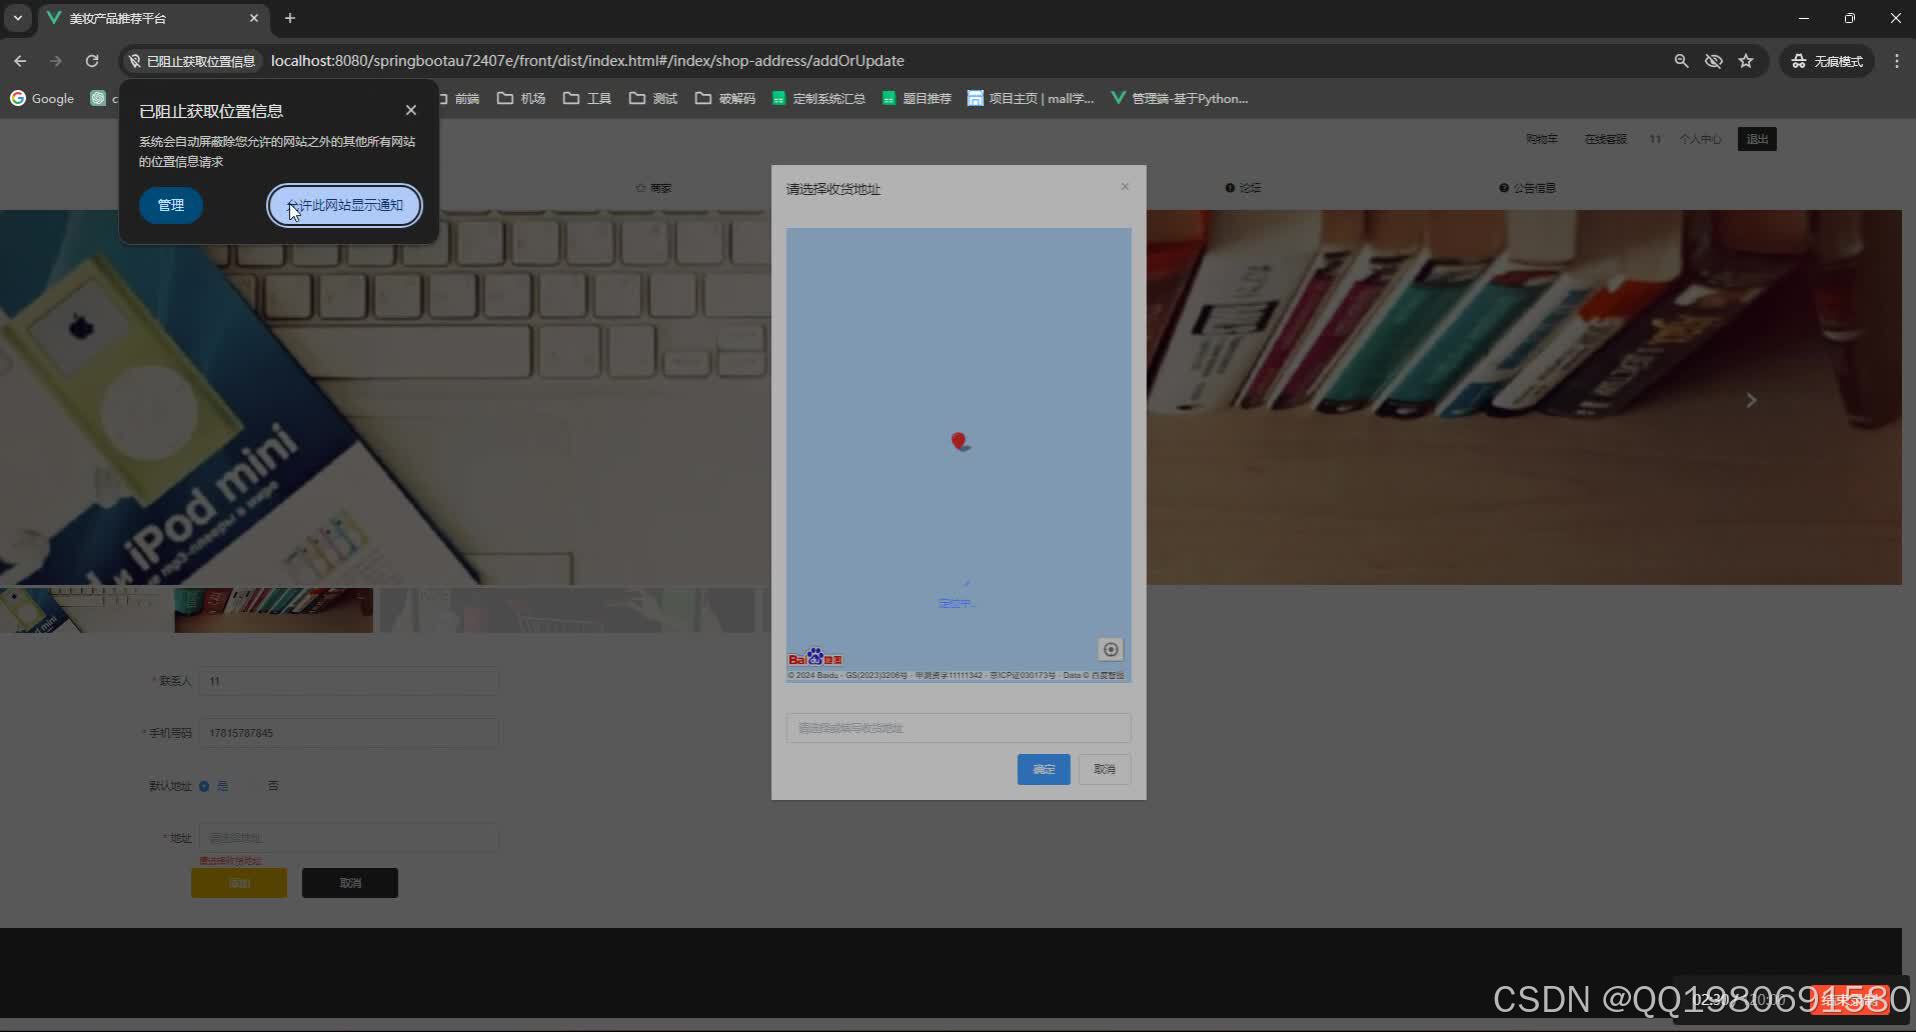The image size is (1916, 1032).
Task: Open the tab search dropdown arrow
Action: point(17,18)
